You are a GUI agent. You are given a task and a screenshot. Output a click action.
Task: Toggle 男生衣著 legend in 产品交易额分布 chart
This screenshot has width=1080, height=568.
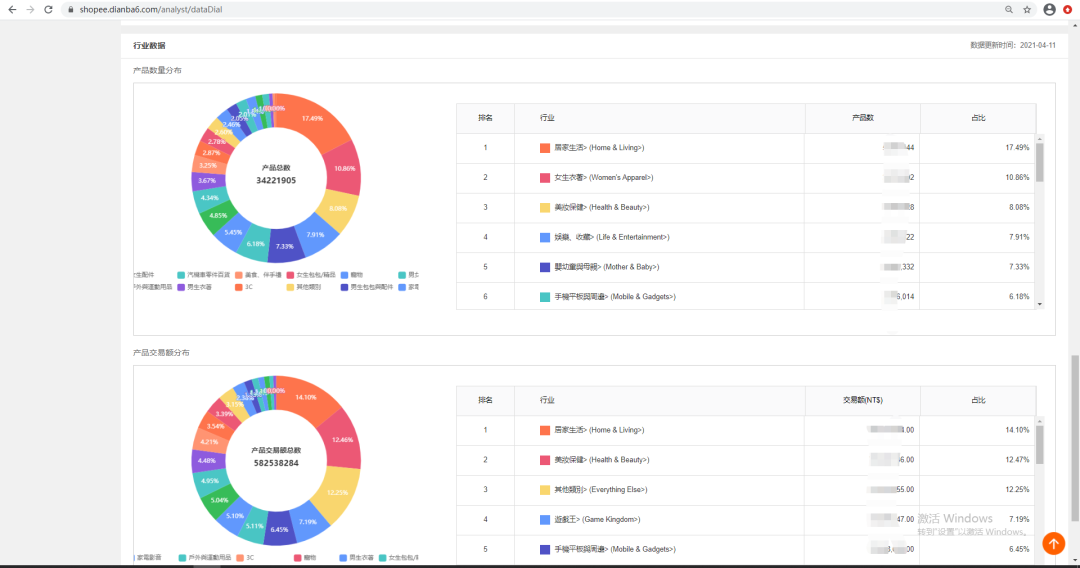[x=357, y=558]
